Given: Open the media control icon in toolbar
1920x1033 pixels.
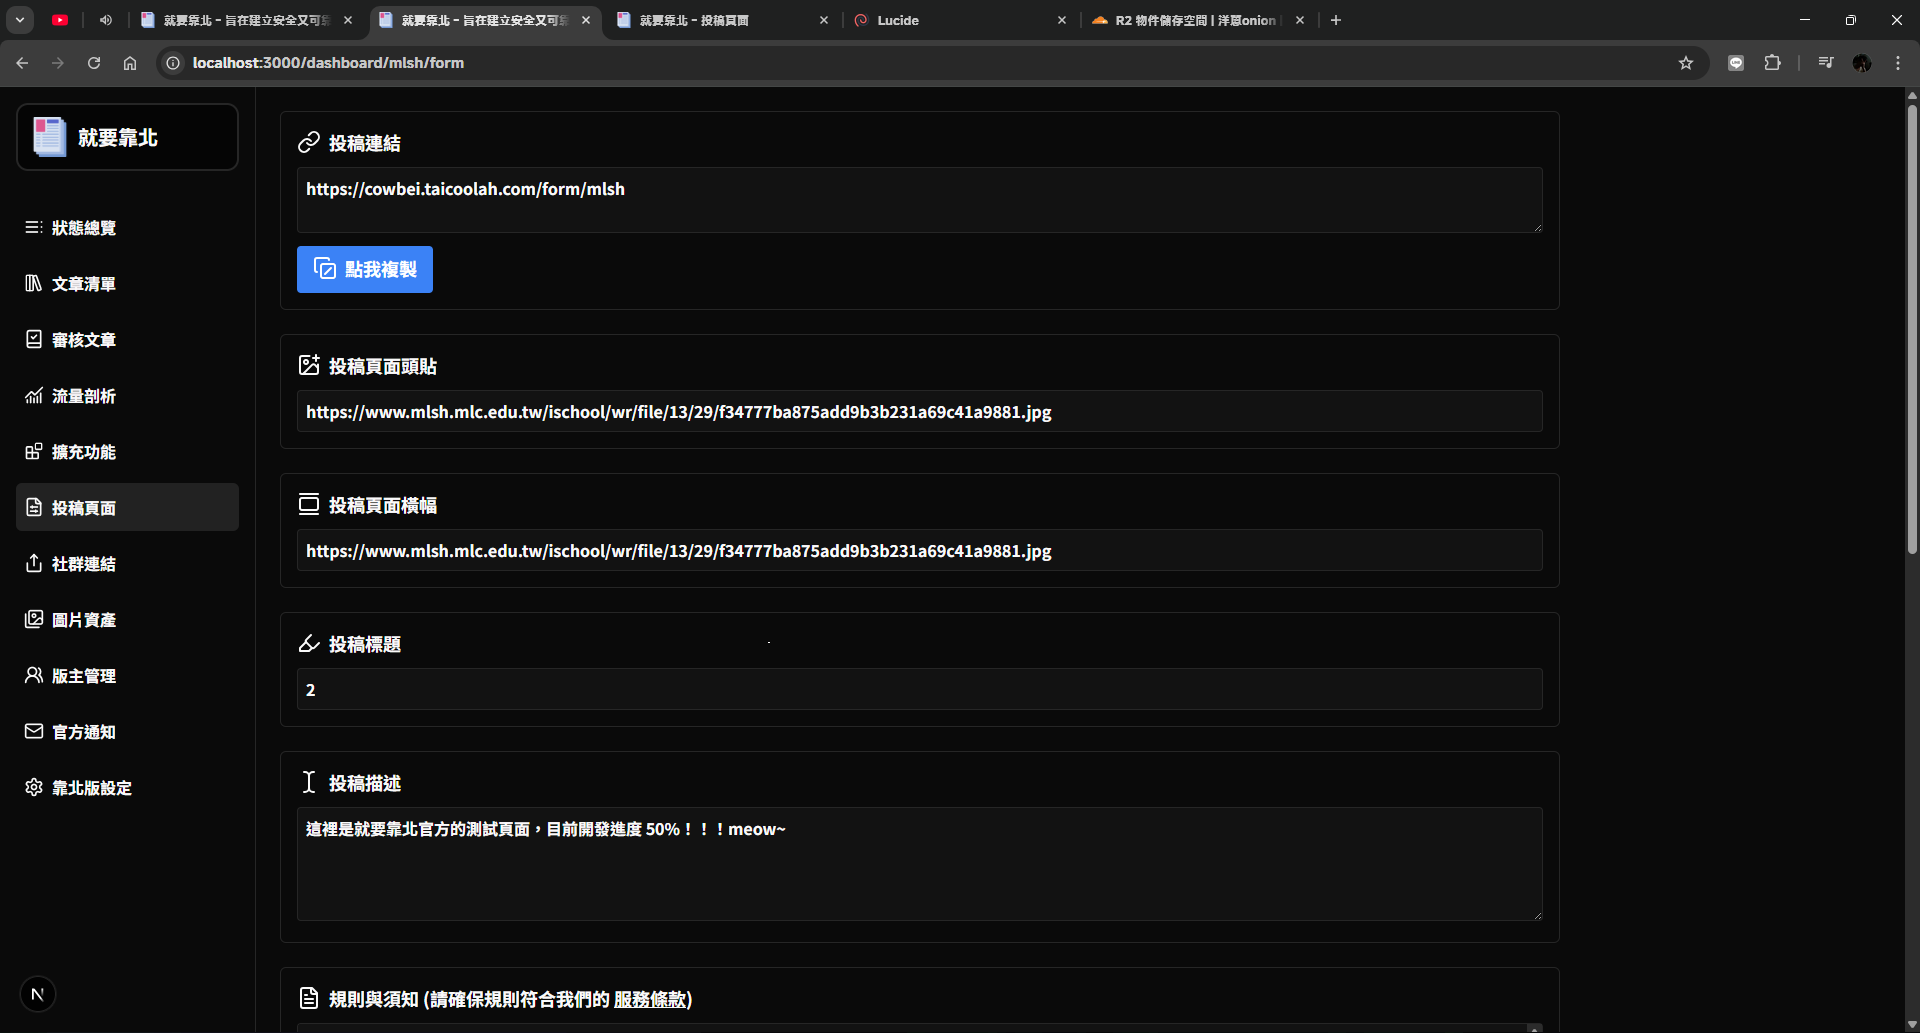Looking at the screenshot, I should click(x=1826, y=63).
